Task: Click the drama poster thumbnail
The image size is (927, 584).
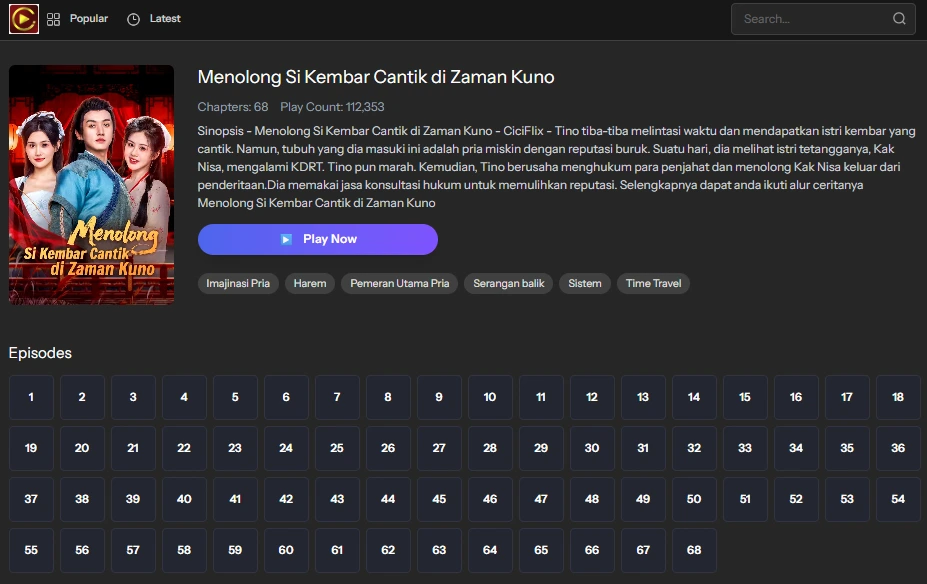Action: point(90,184)
